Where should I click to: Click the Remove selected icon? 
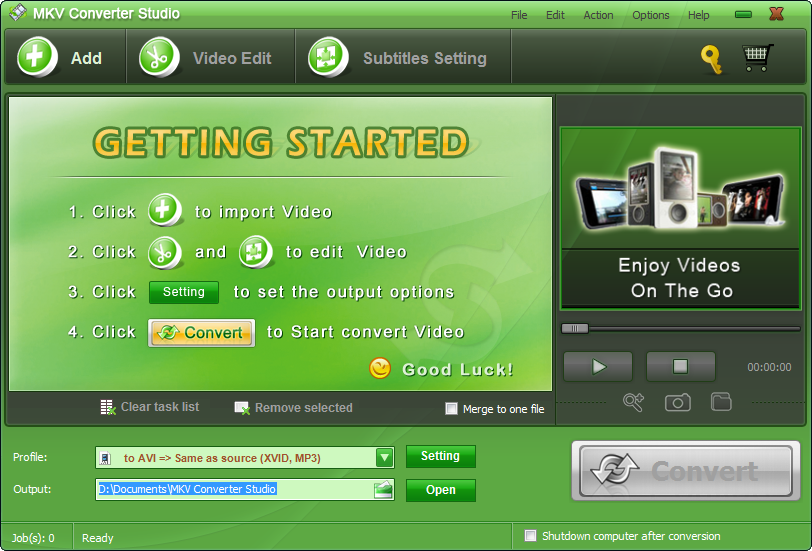point(242,408)
